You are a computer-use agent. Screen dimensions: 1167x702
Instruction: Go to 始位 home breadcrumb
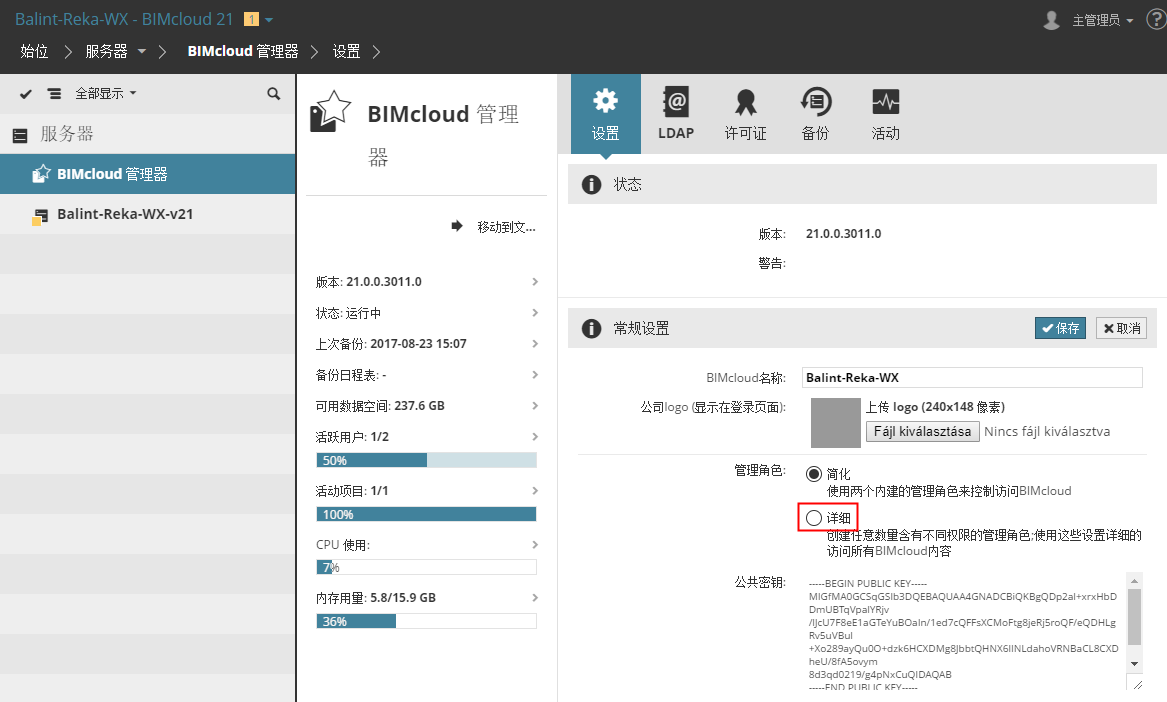(34, 51)
